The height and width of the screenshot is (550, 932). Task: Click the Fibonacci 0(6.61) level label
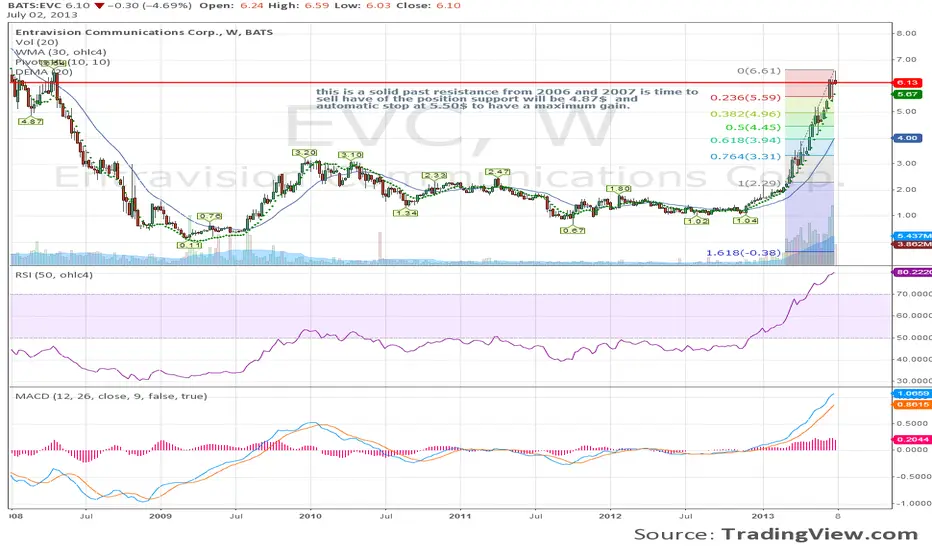click(x=759, y=71)
